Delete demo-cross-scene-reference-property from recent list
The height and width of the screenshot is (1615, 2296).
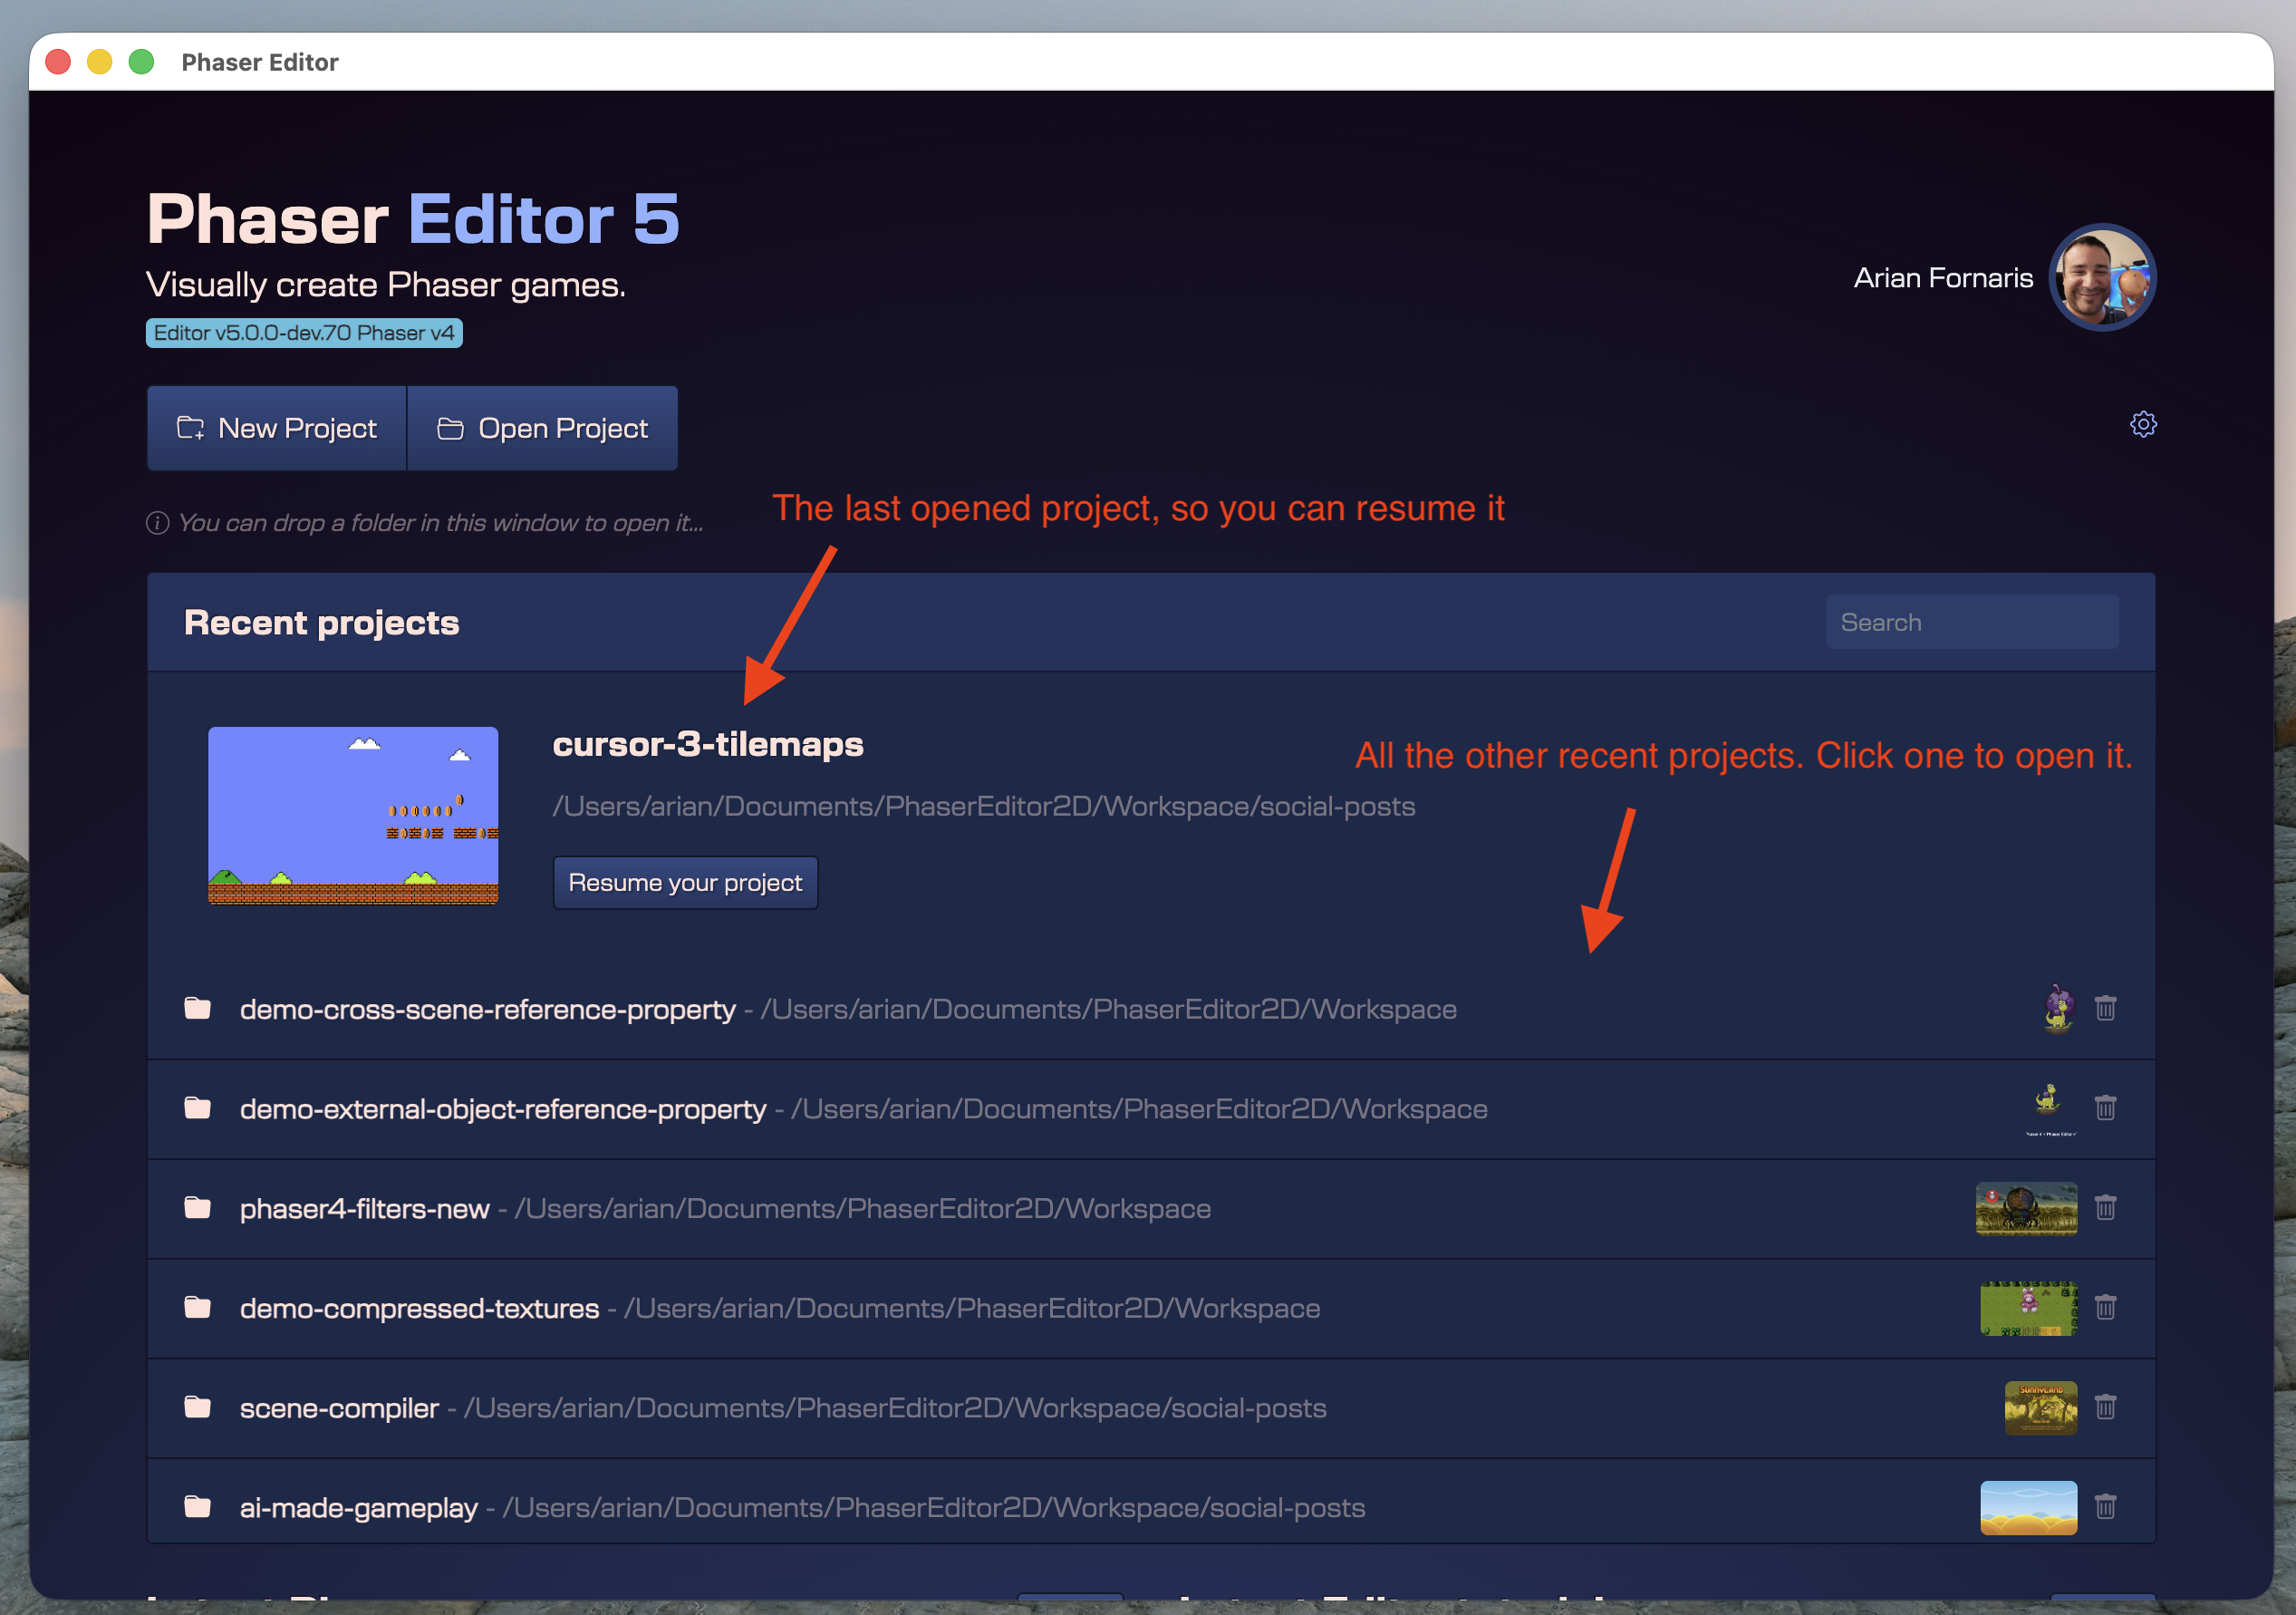[2106, 1008]
